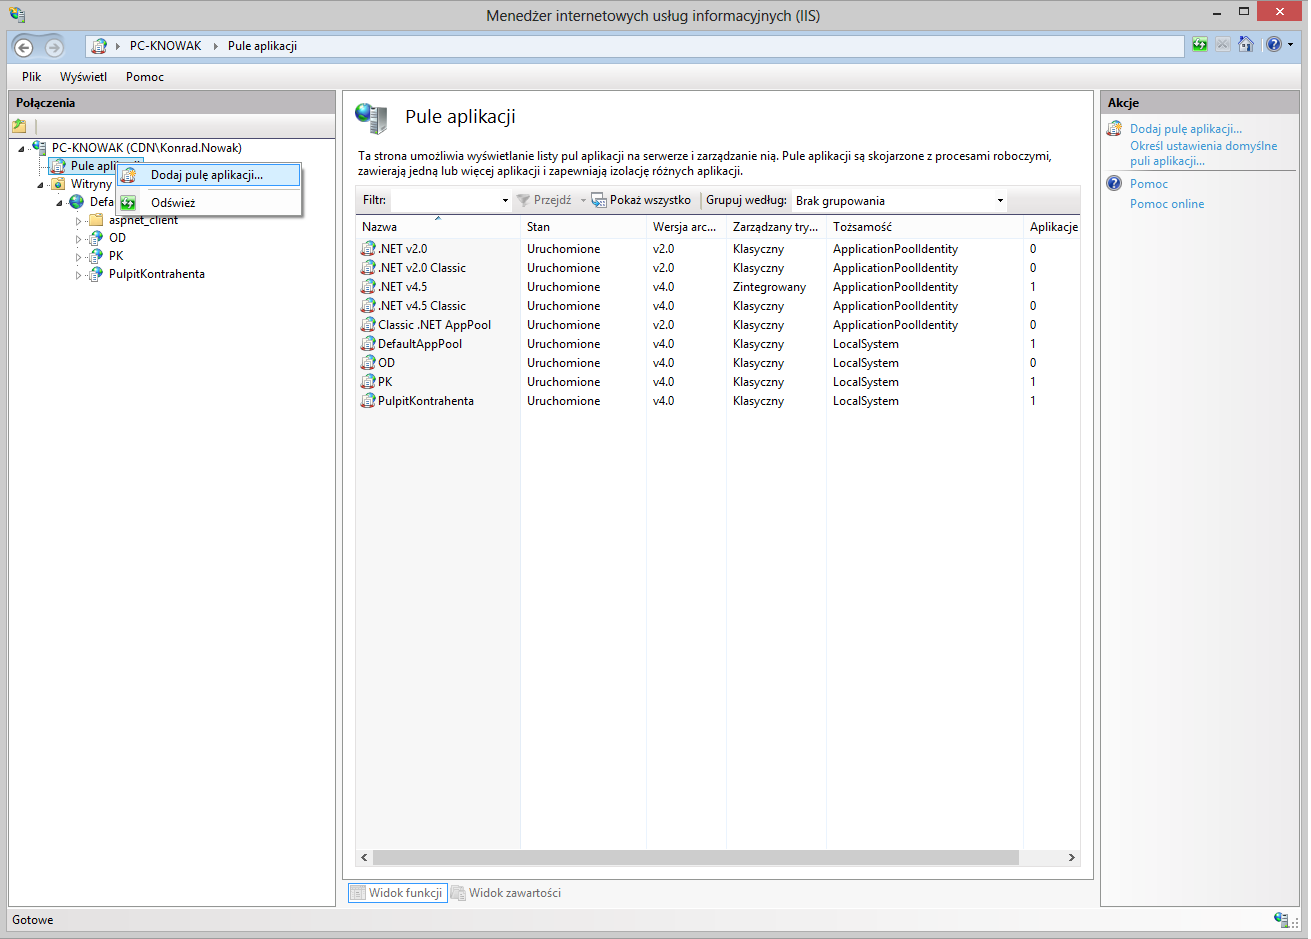This screenshot has height=939, width=1311.
Task: Click the PC-KNOWAK breadcrumb in the address bar
Action: coord(165,46)
